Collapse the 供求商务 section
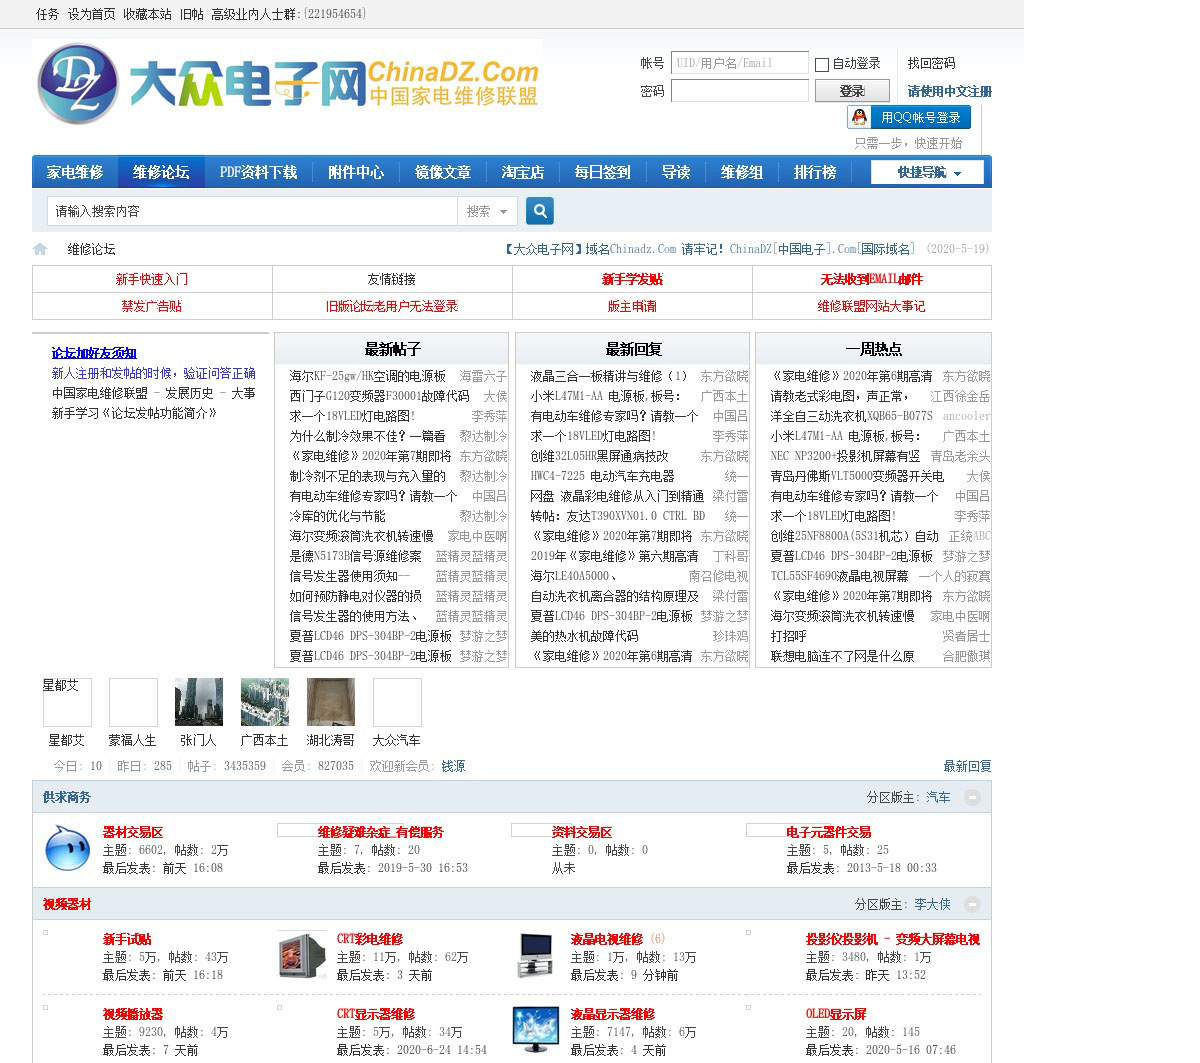 pyautogui.click(x=971, y=797)
